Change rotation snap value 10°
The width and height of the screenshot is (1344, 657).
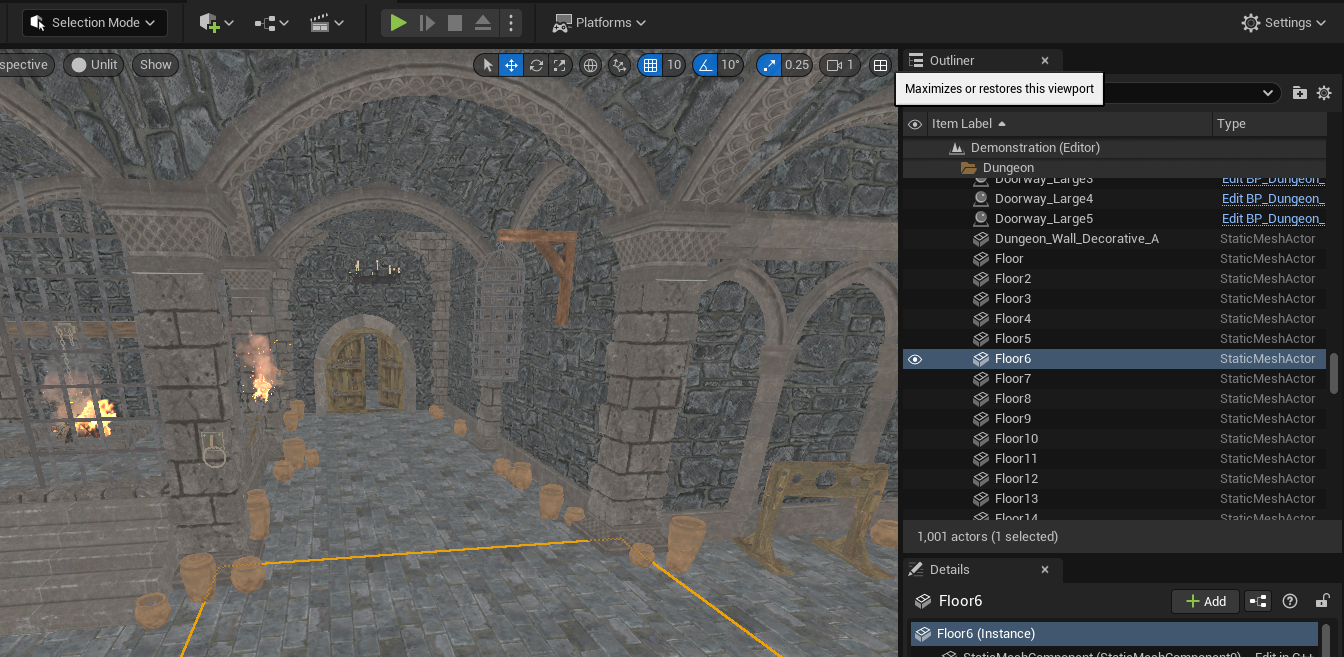click(x=730, y=65)
